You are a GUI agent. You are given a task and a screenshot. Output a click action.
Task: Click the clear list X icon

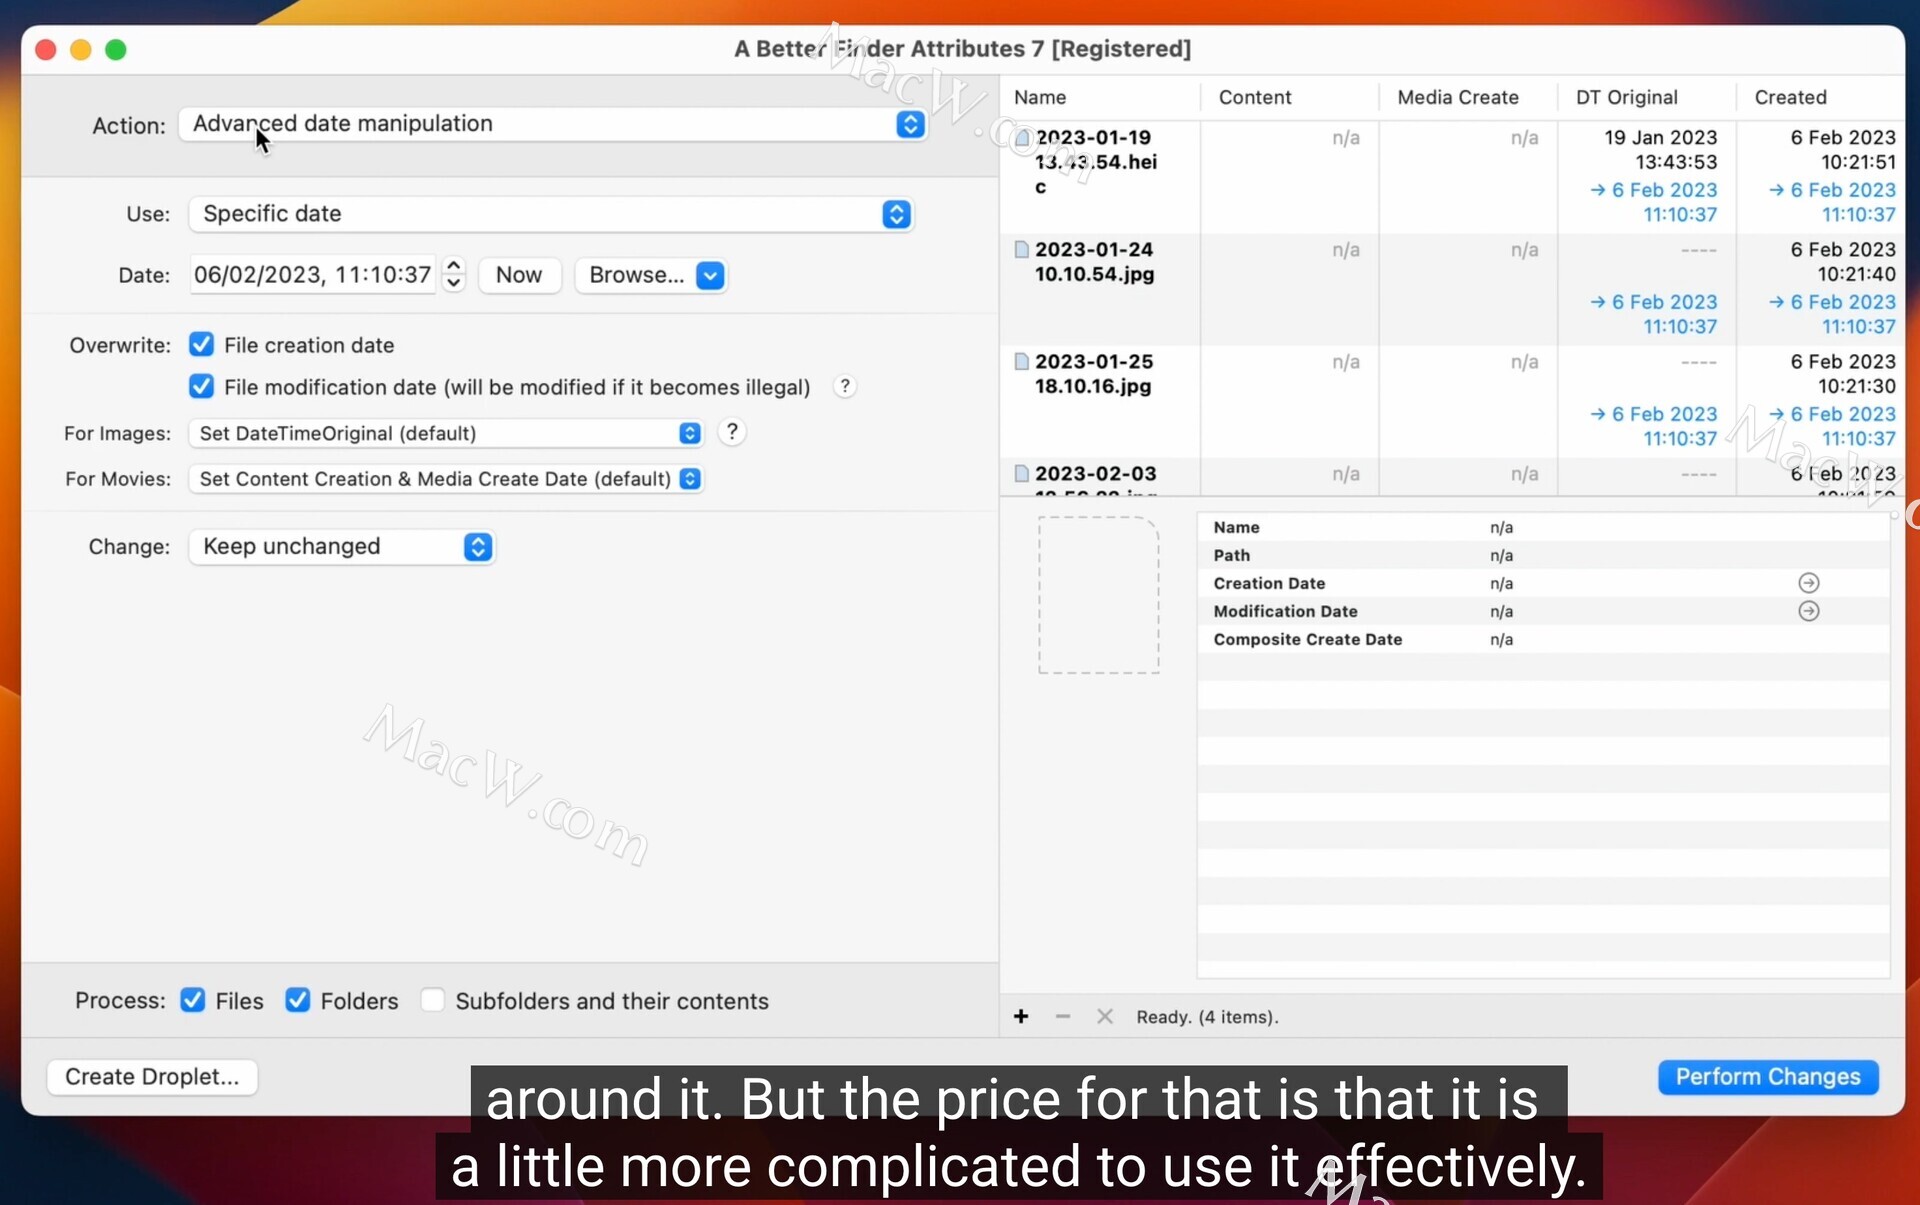click(x=1105, y=1017)
